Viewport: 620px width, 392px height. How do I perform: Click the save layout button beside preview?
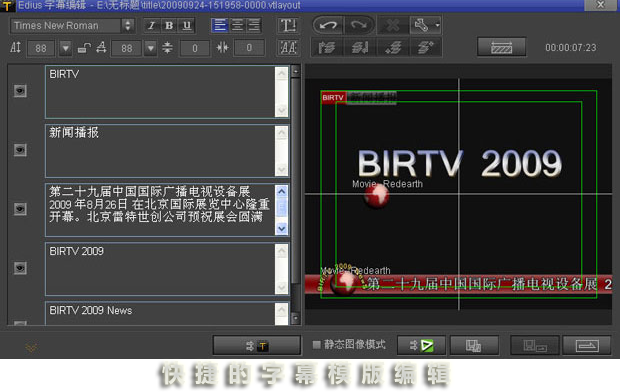pos(474,345)
